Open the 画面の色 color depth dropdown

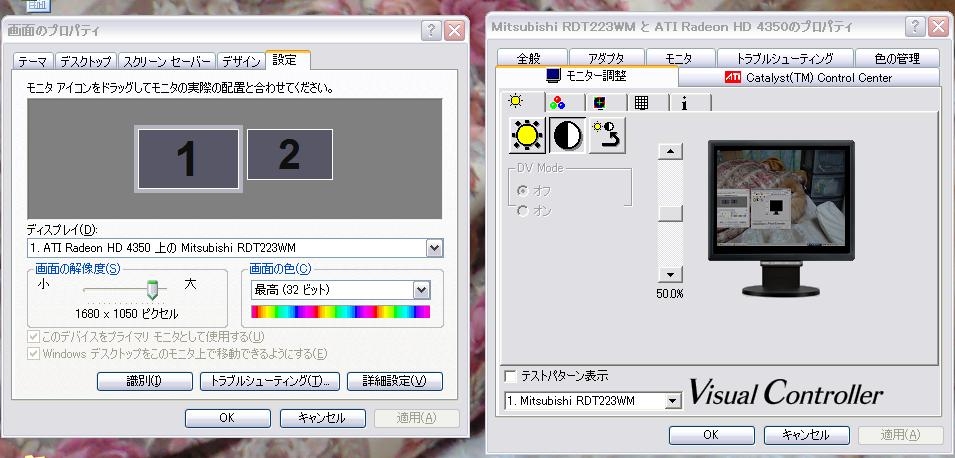pos(421,291)
